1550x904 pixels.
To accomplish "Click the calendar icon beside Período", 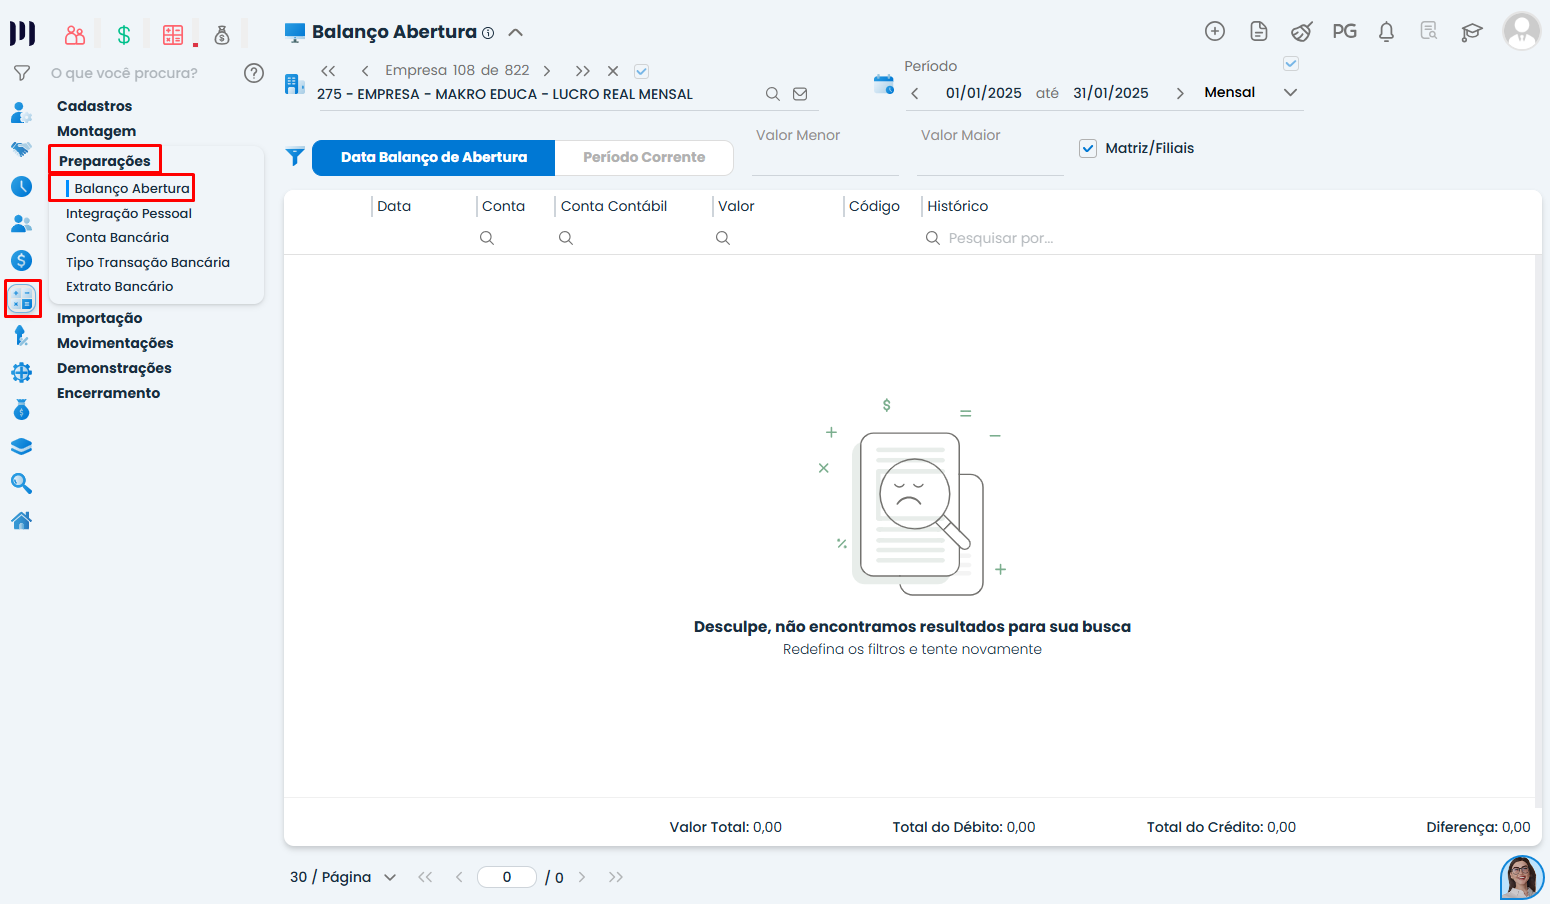I will pyautogui.click(x=884, y=85).
